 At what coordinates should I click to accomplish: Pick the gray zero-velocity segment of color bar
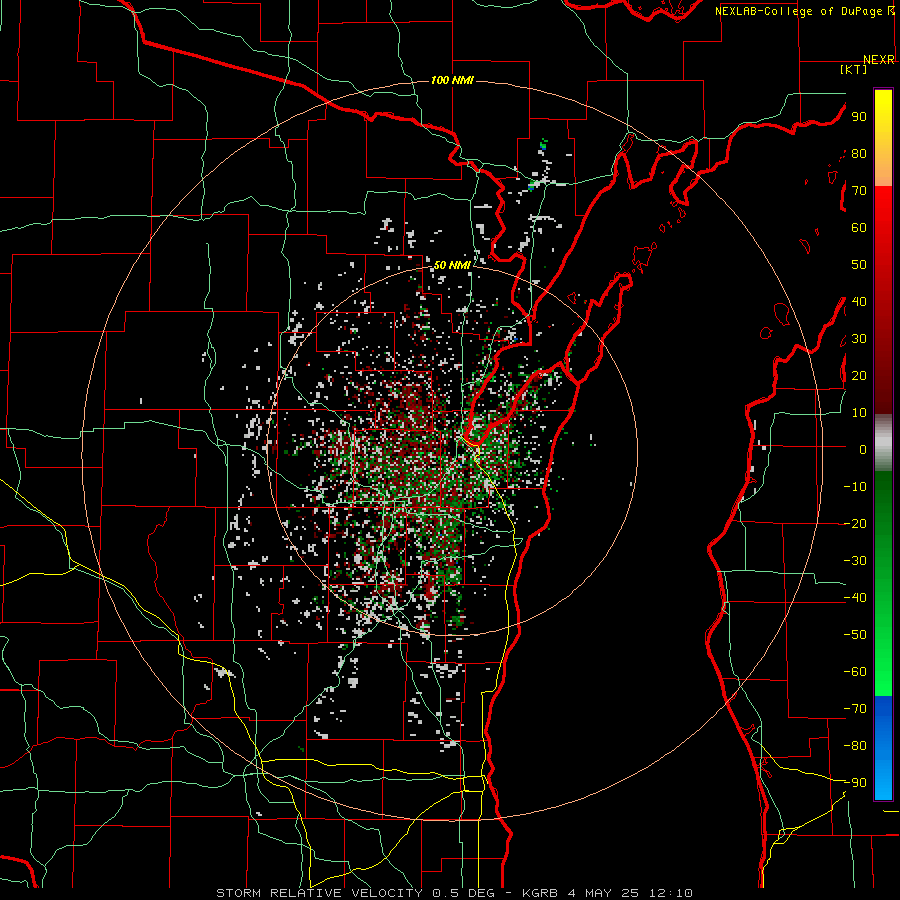[x=883, y=443]
